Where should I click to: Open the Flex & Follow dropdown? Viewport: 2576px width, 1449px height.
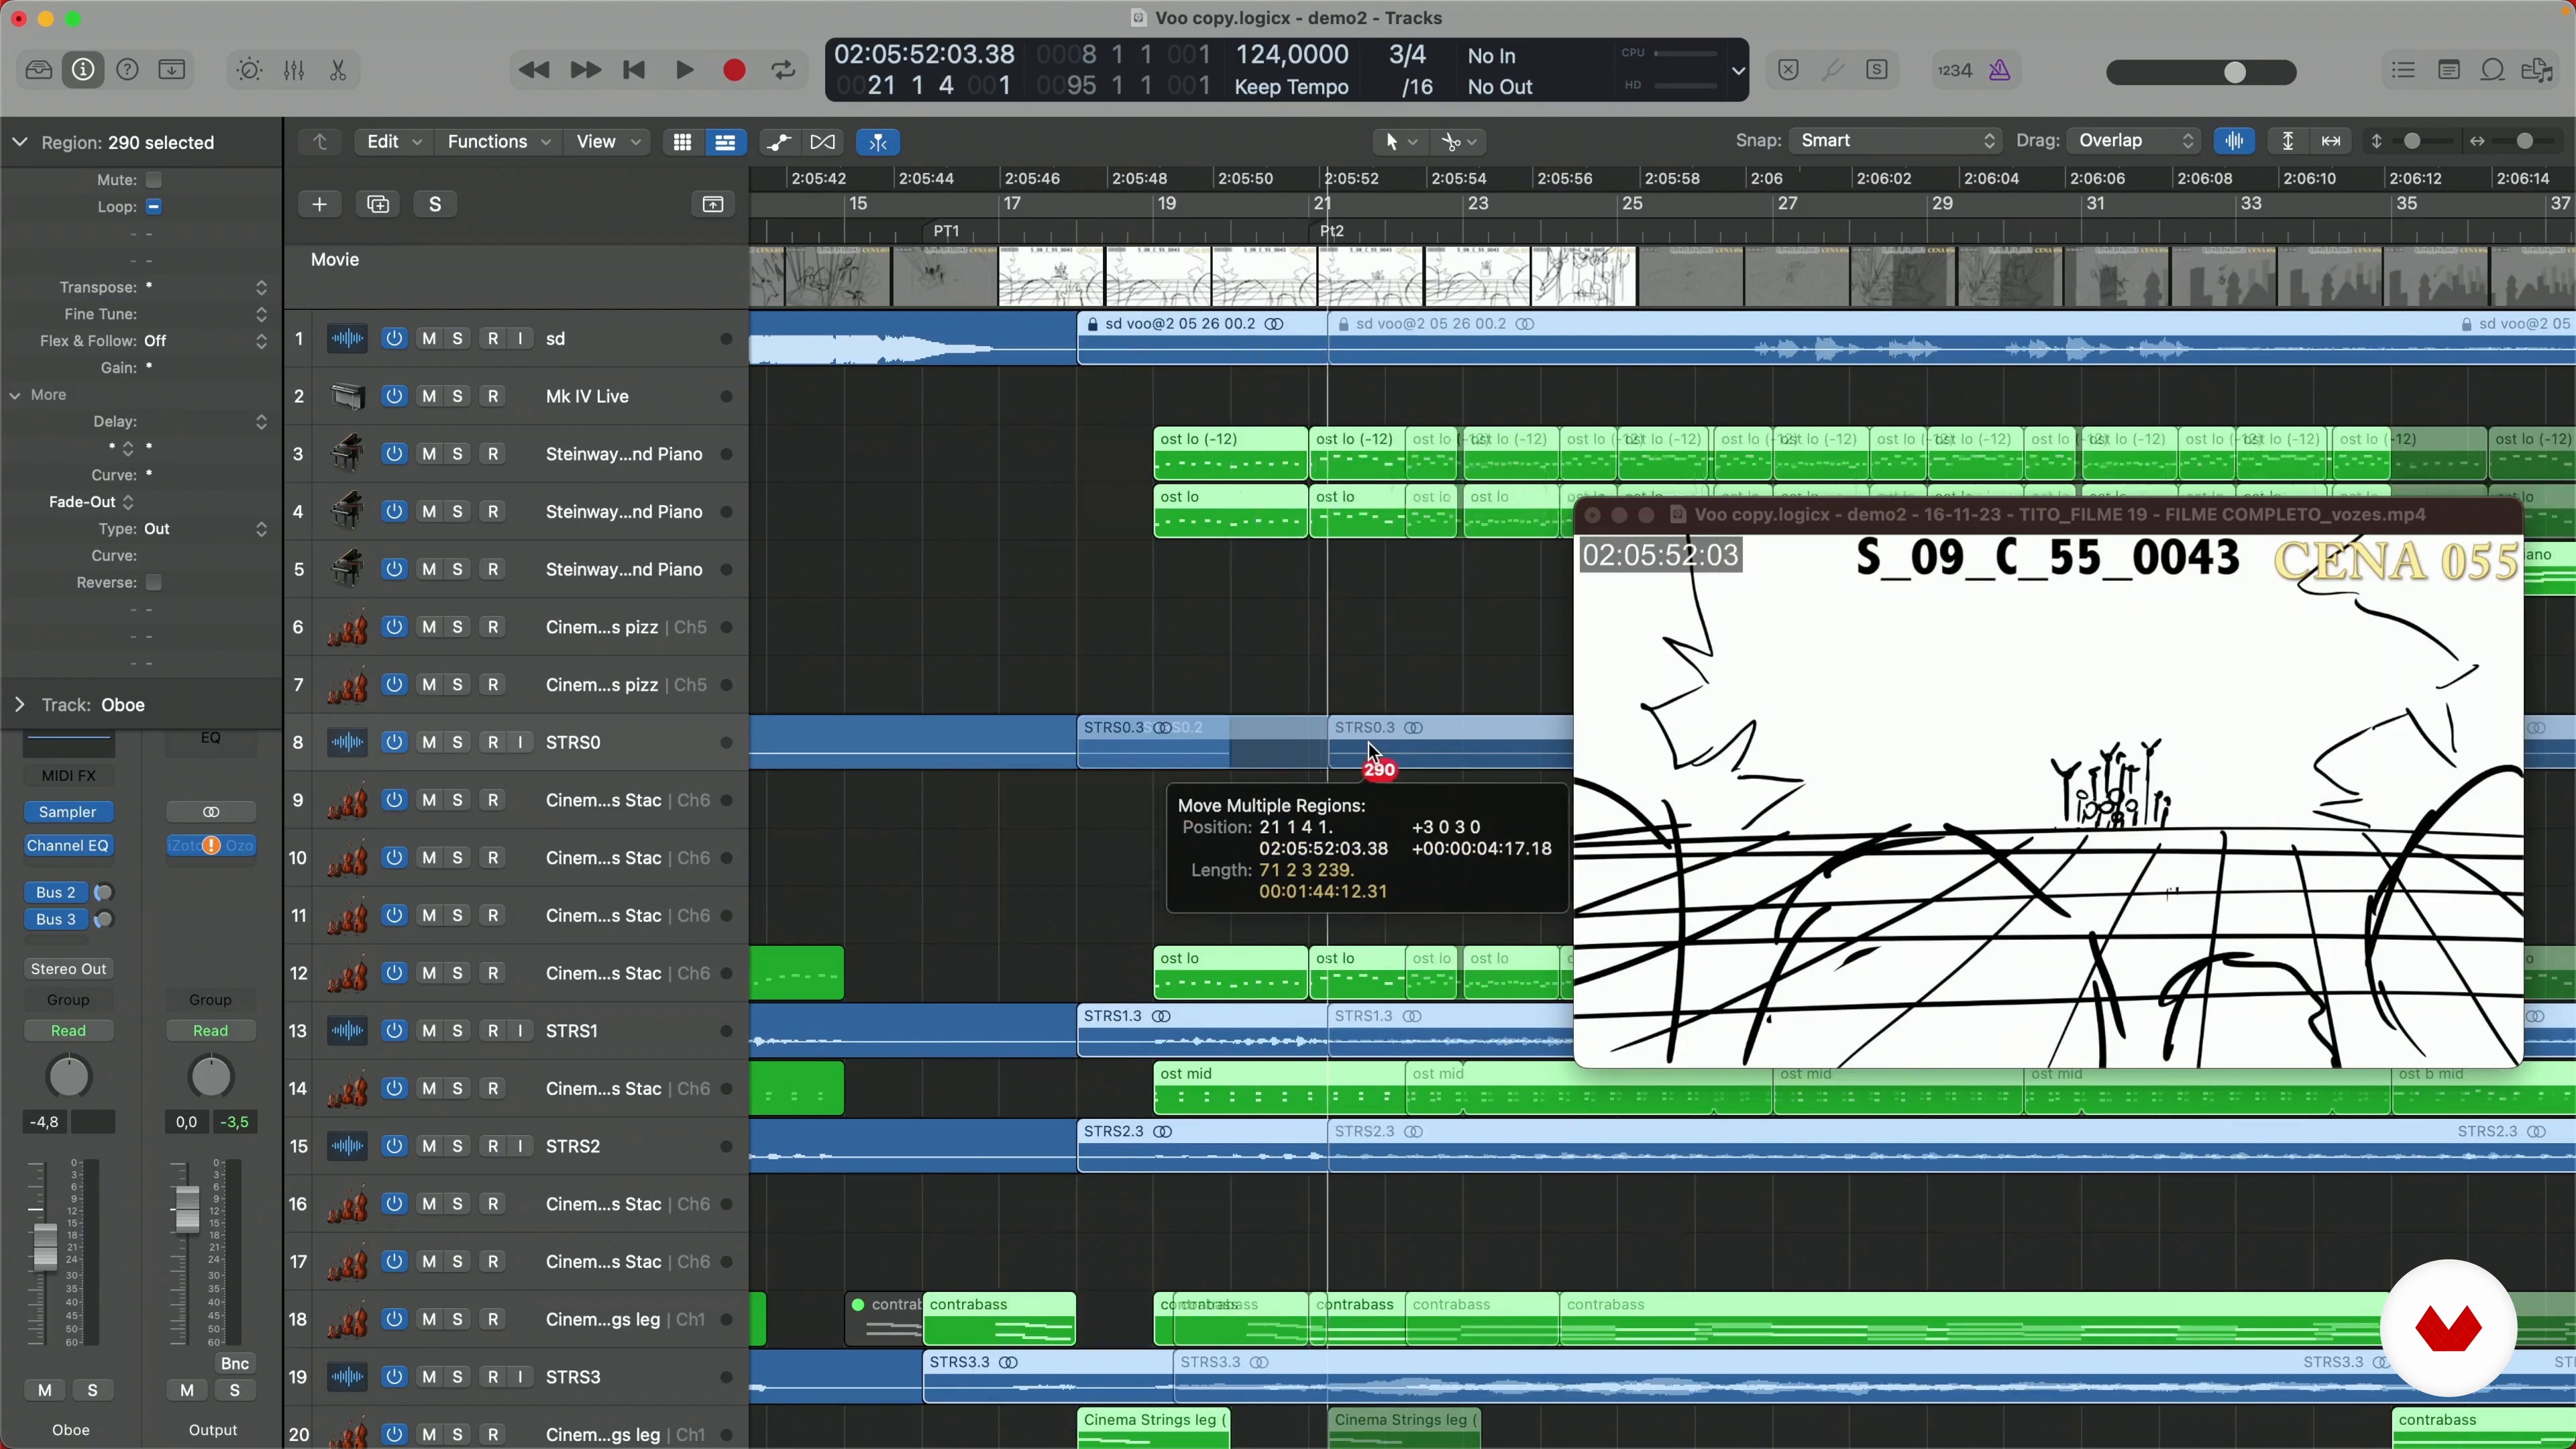(x=205, y=341)
